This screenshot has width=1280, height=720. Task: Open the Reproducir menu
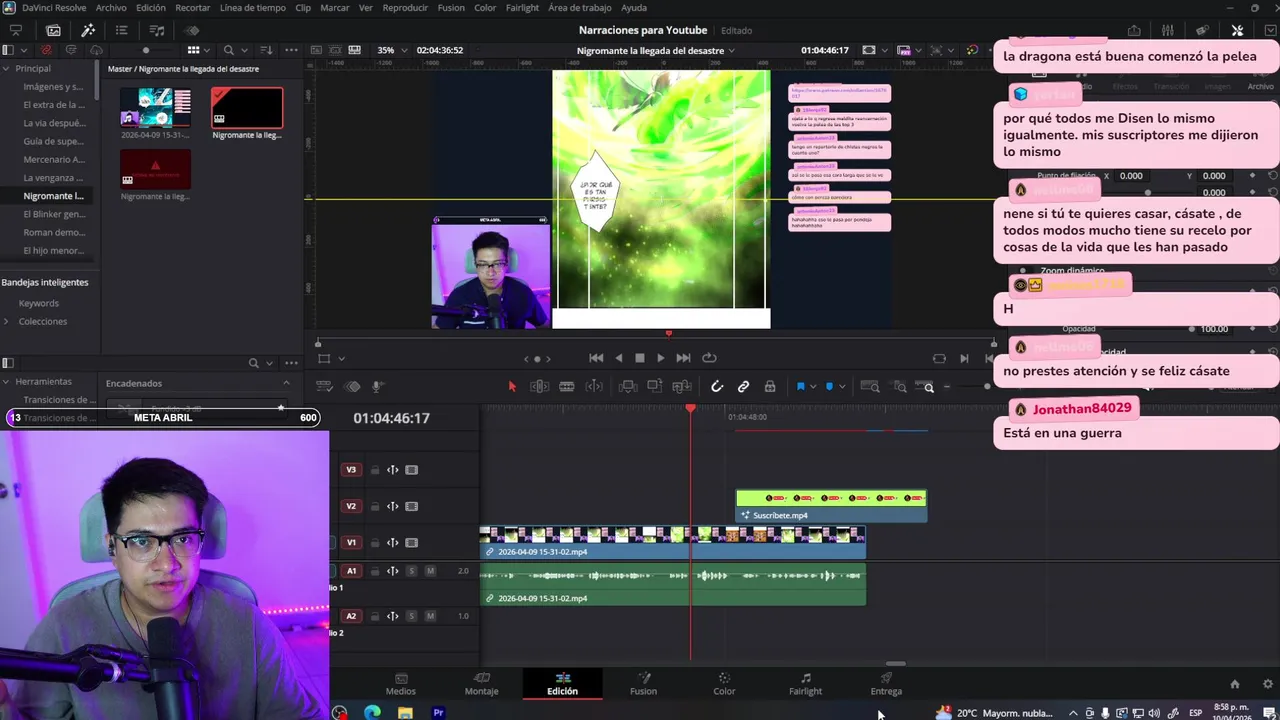pyautogui.click(x=405, y=7)
